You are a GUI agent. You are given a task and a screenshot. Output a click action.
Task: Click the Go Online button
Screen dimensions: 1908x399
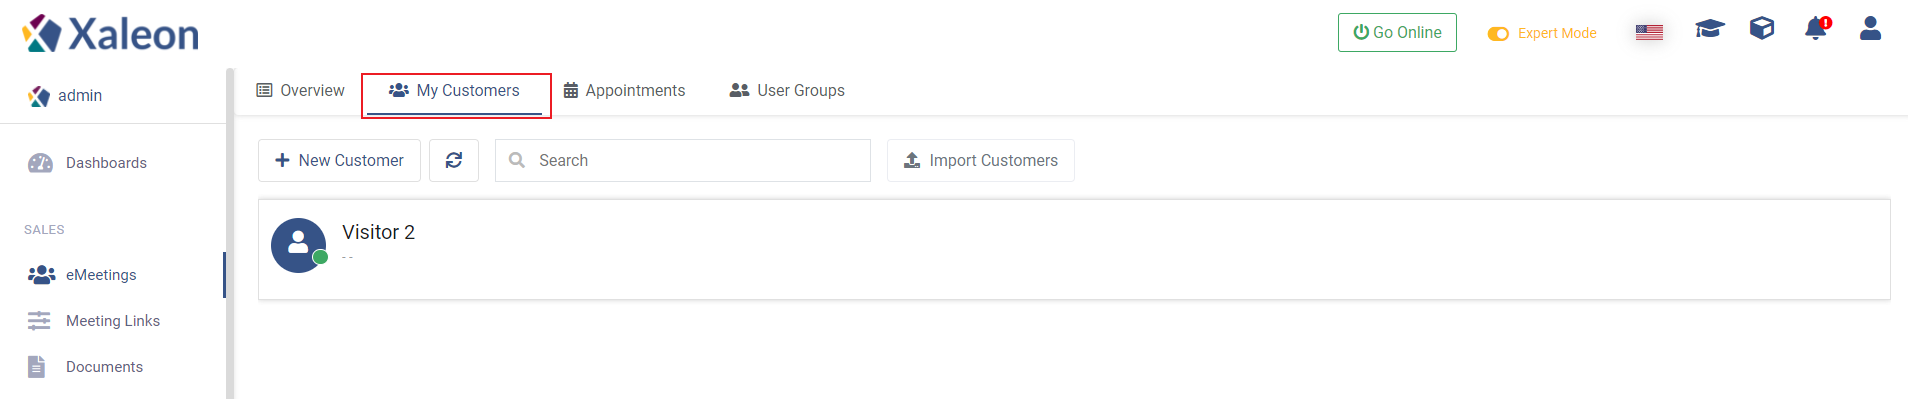[x=1397, y=32]
